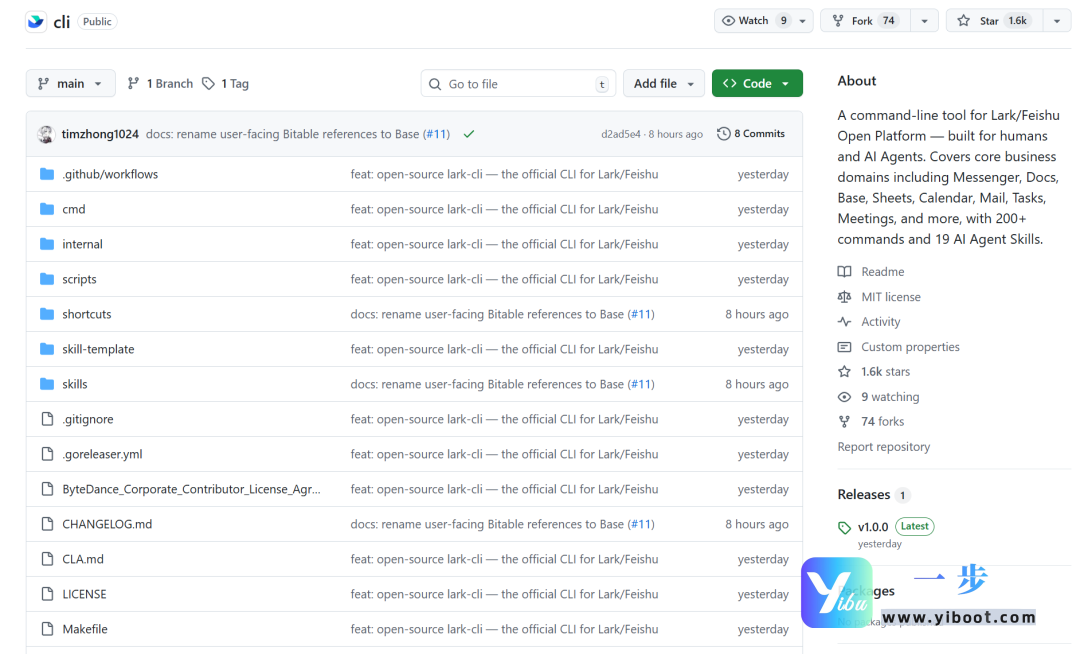The height and width of the screenshot is (654, 1080).
Task: Click the timzhong1024 author avatar
Action: [x=45, y=134]
